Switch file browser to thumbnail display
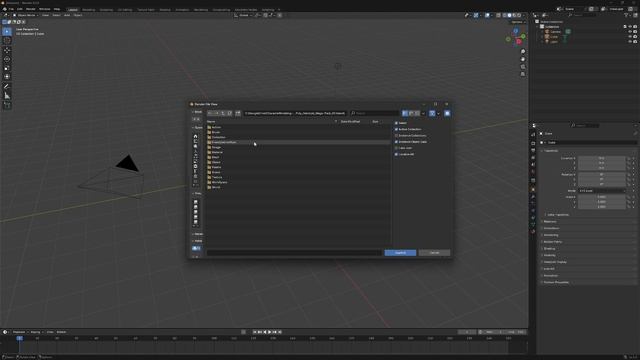 [x=417, y=113]
